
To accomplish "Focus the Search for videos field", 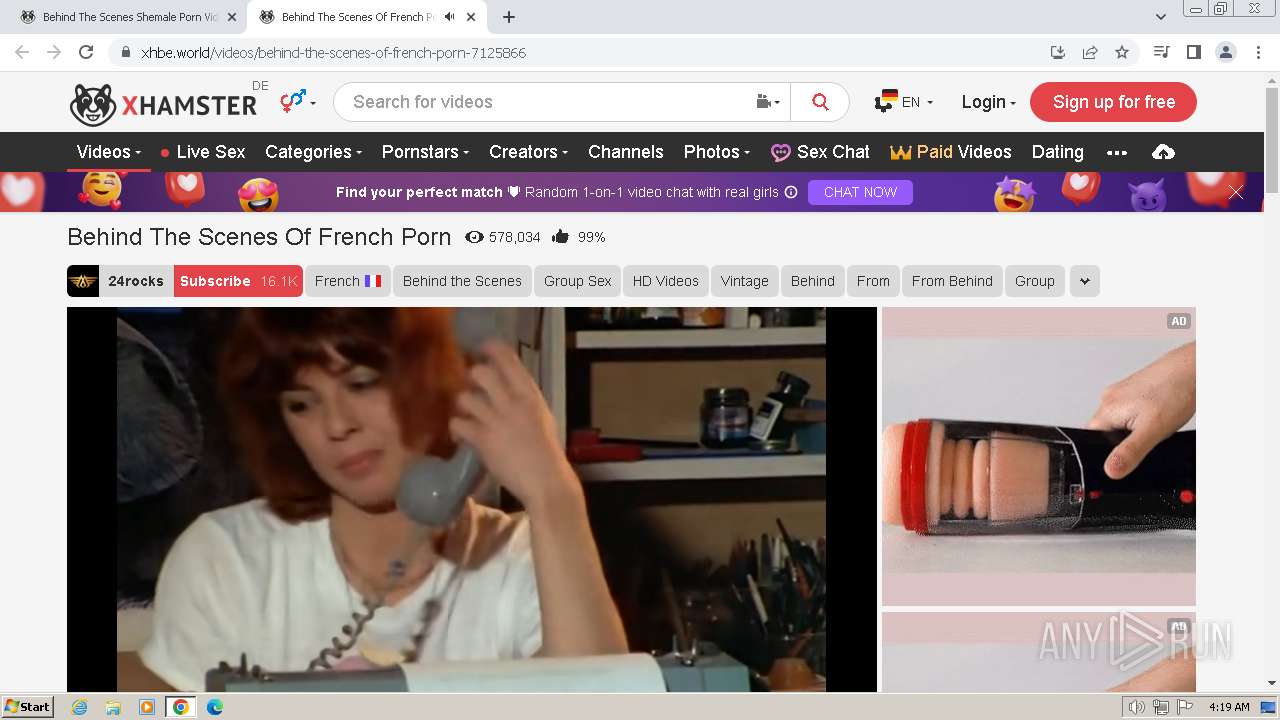I will [545, 102].
